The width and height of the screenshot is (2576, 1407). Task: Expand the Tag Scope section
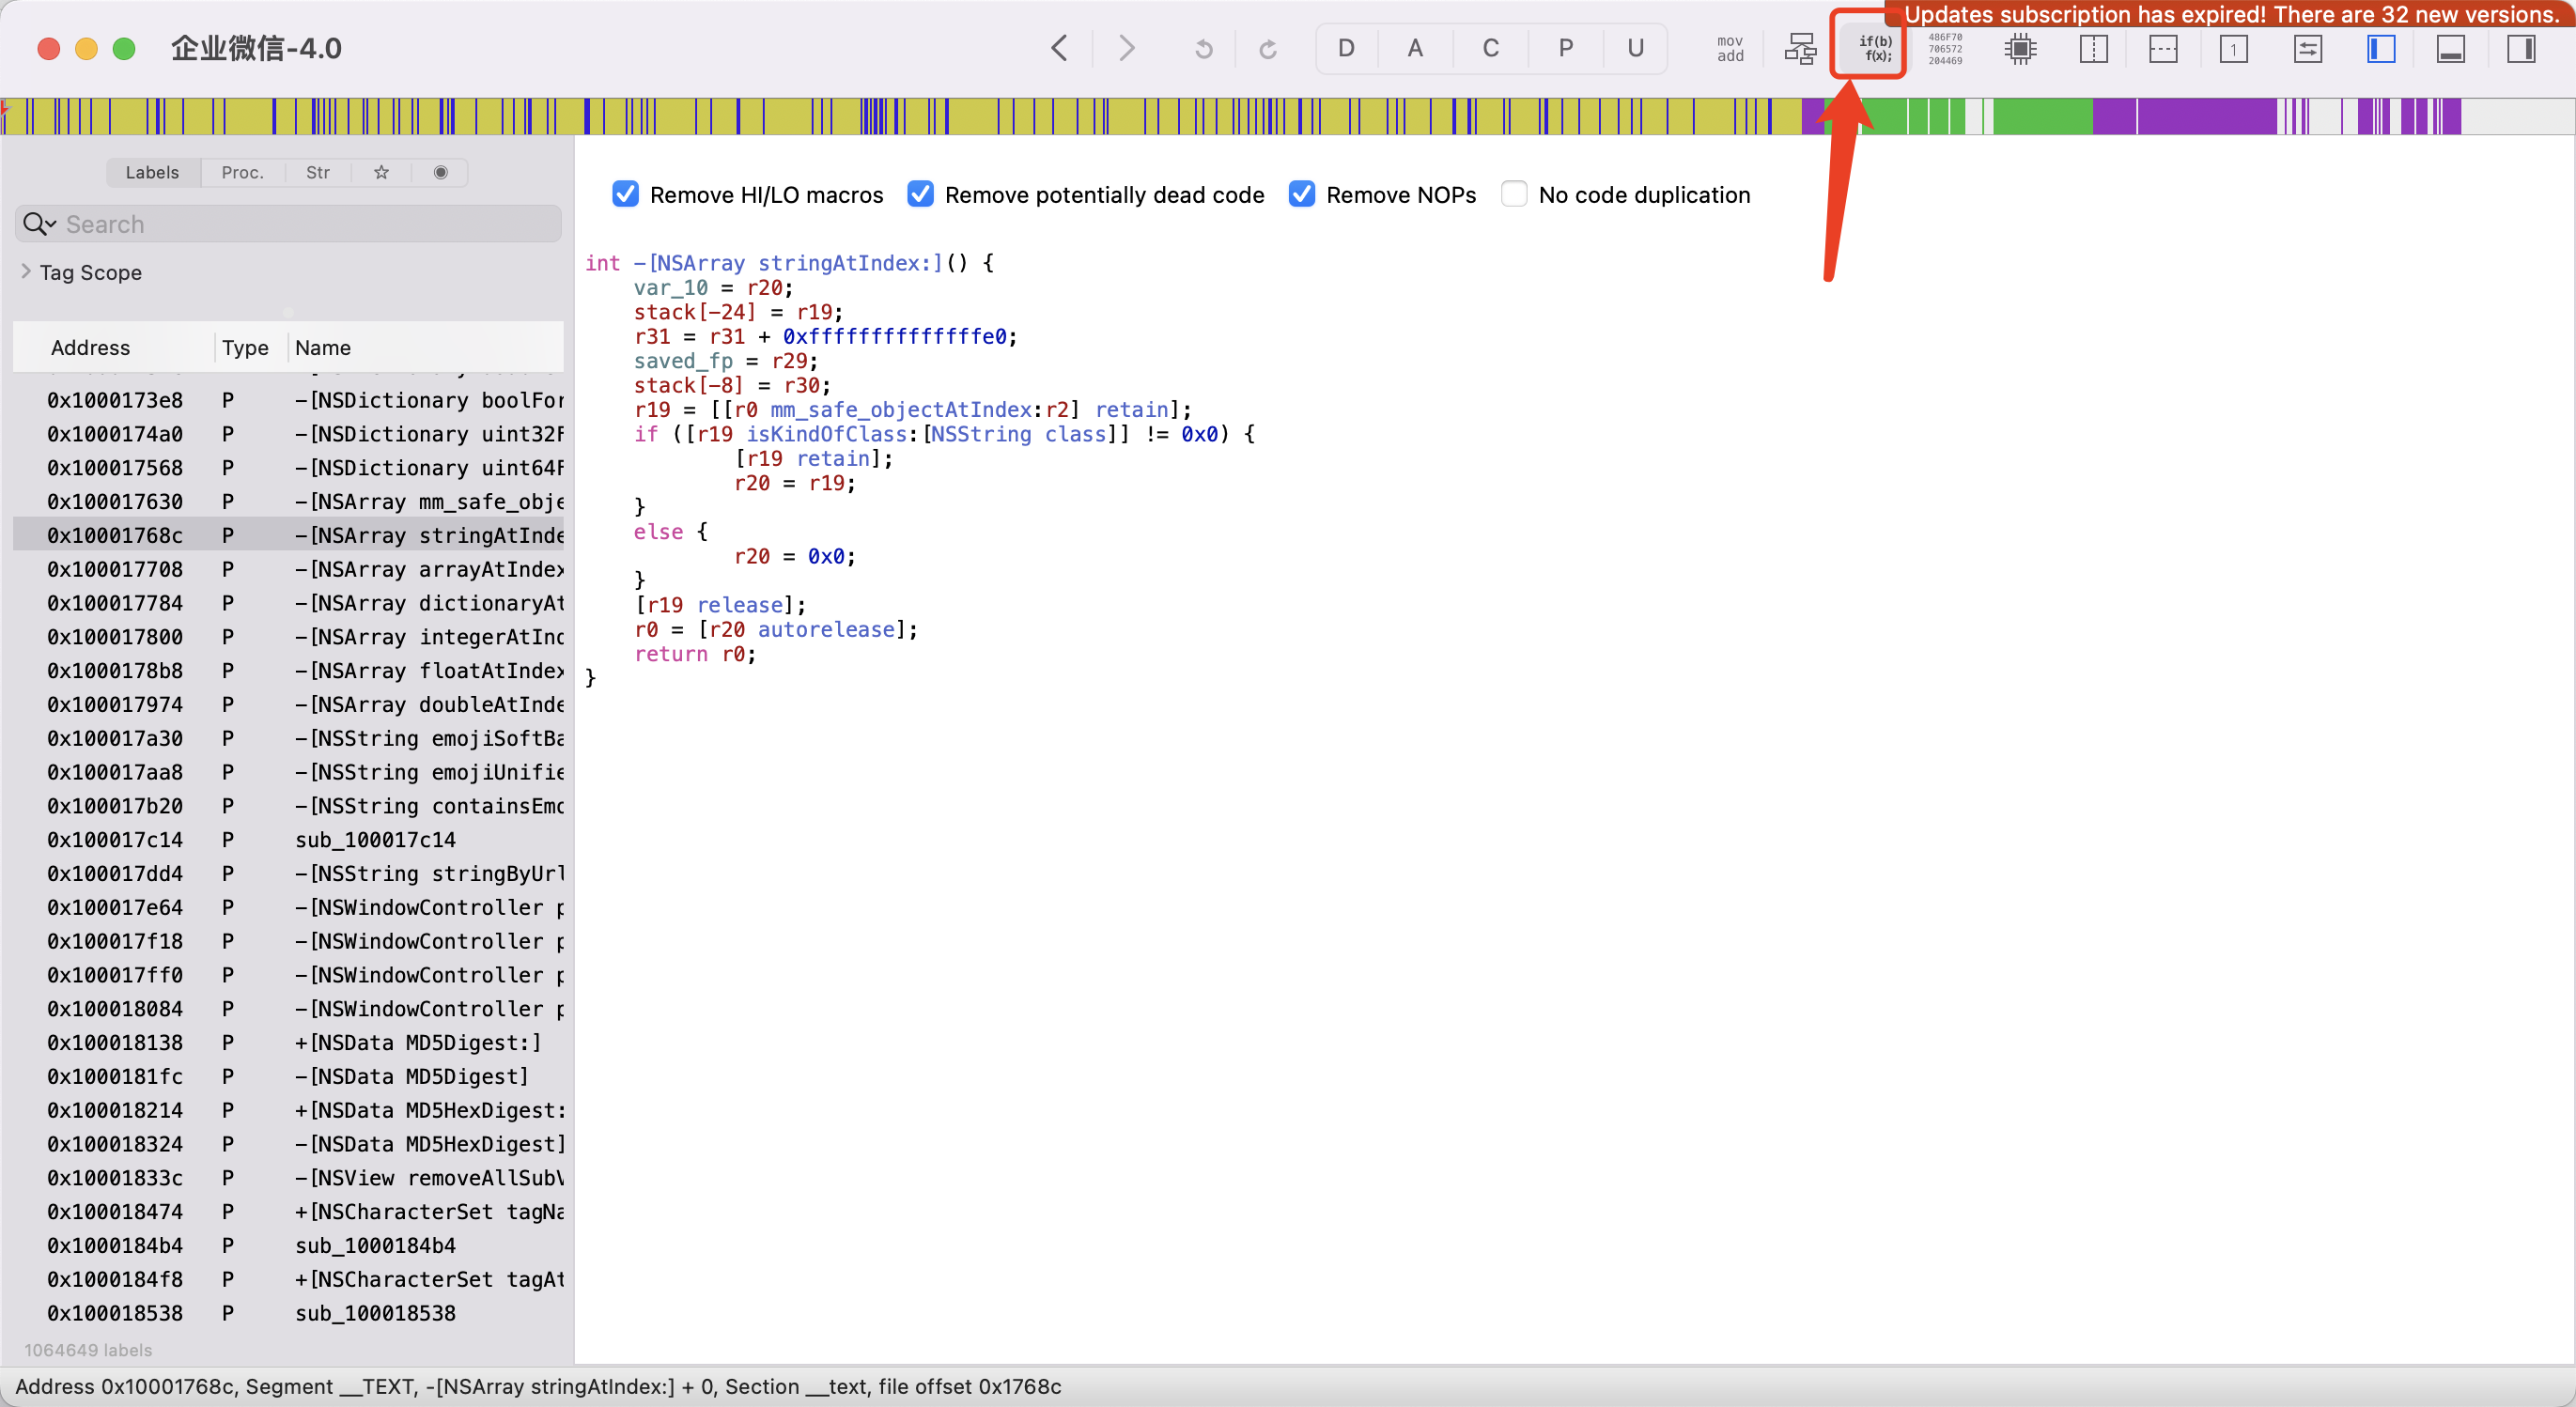[26, 271]
